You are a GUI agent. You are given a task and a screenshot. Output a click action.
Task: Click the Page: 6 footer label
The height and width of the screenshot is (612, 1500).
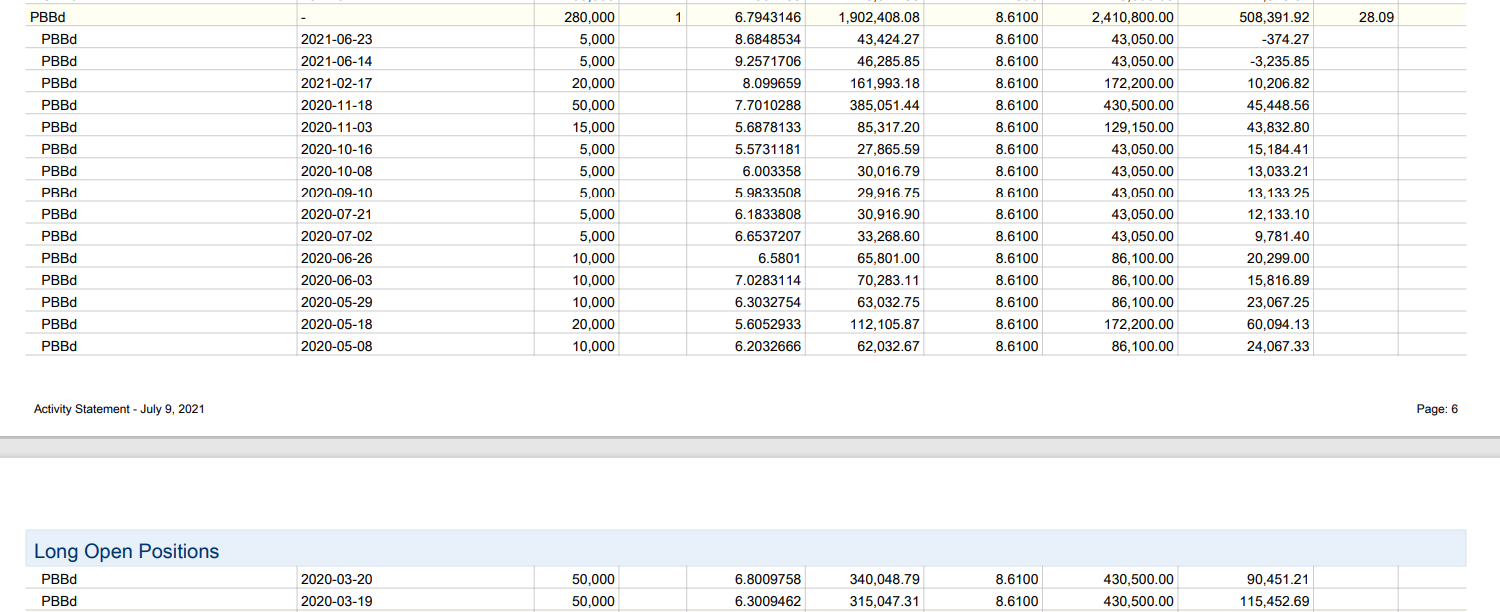(x=1437, y=408)
